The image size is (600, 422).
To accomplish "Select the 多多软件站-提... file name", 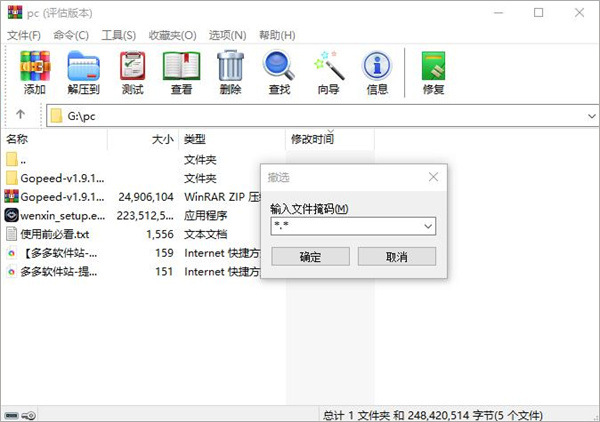I will coord(59,272).
